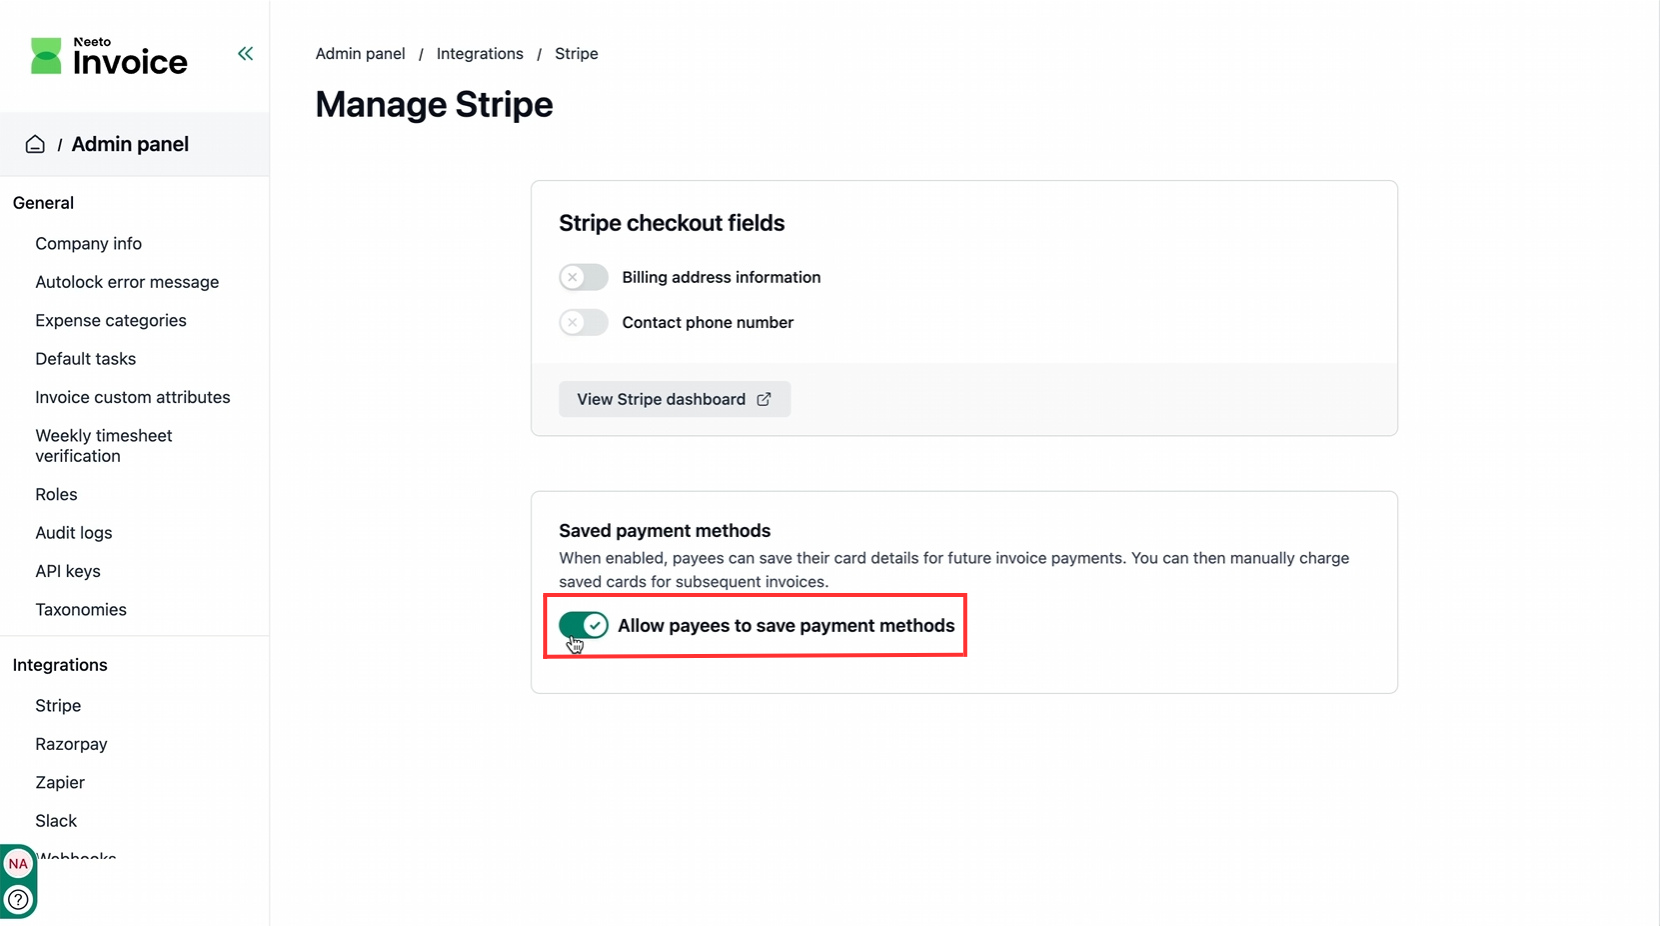Open Slack integration in sidebar
Viewport: 1660px width, 926px height.
coord(56,821)
